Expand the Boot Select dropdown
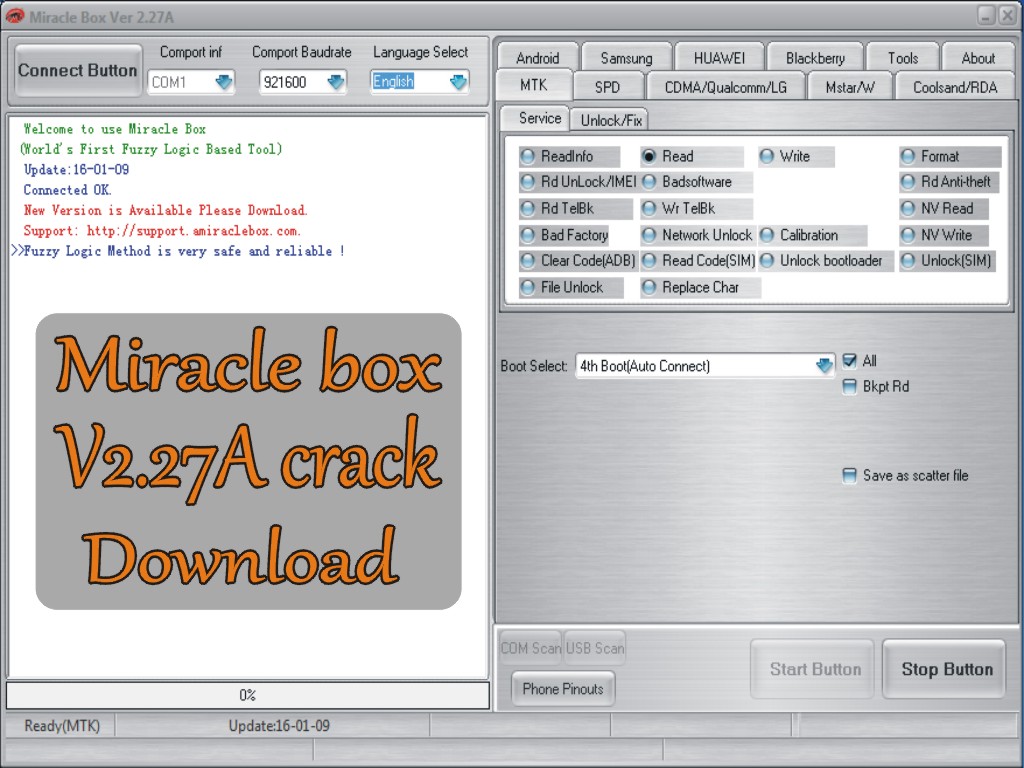Screen dimensions: 1024x768 [823, 366]
